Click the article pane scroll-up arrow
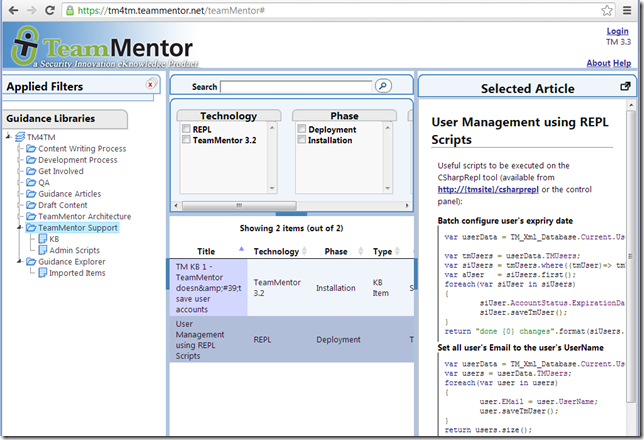 tap(631, 105)
